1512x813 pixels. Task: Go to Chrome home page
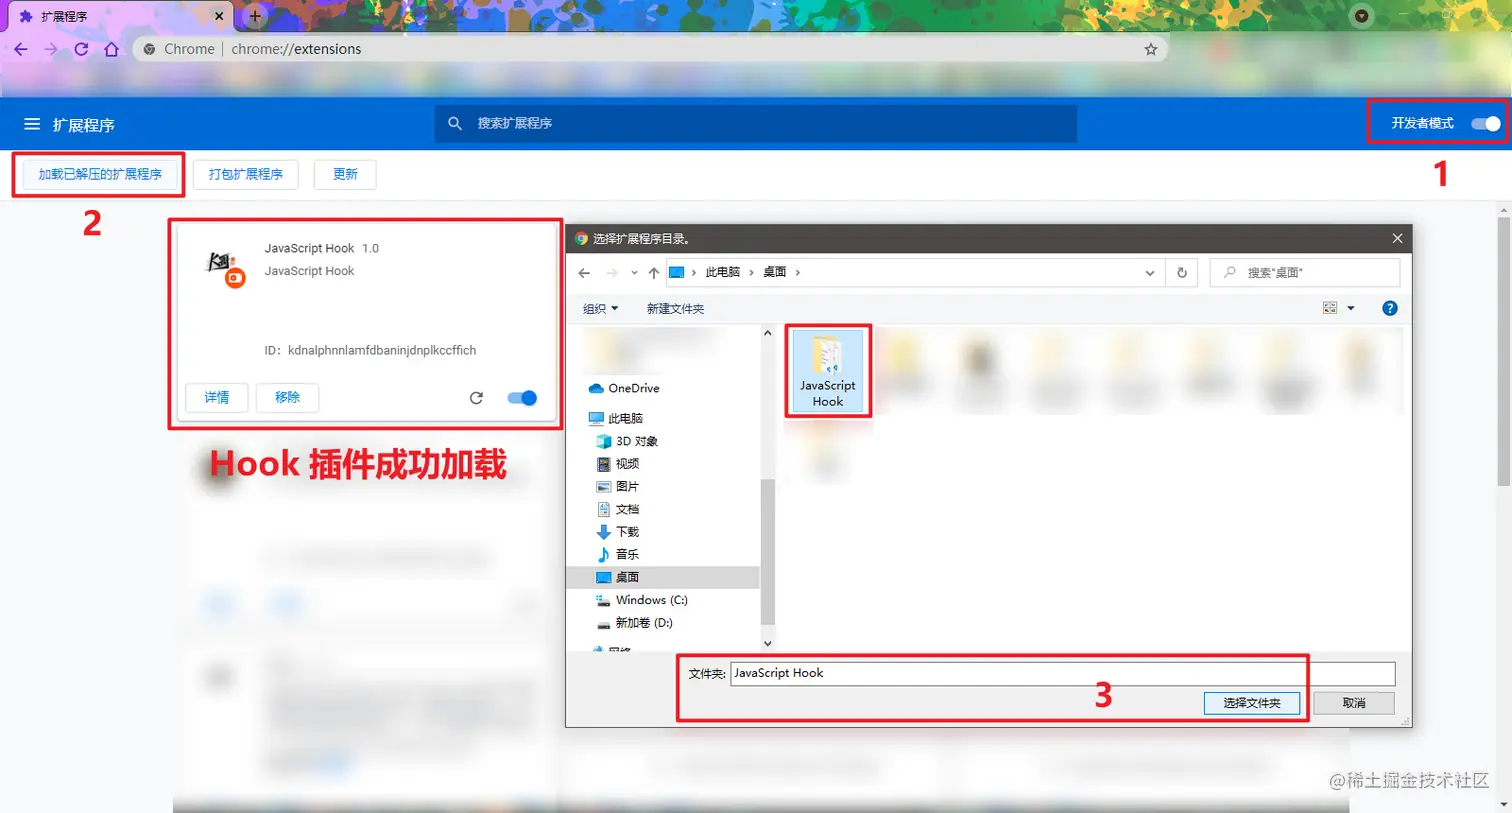tap(111, 49)
